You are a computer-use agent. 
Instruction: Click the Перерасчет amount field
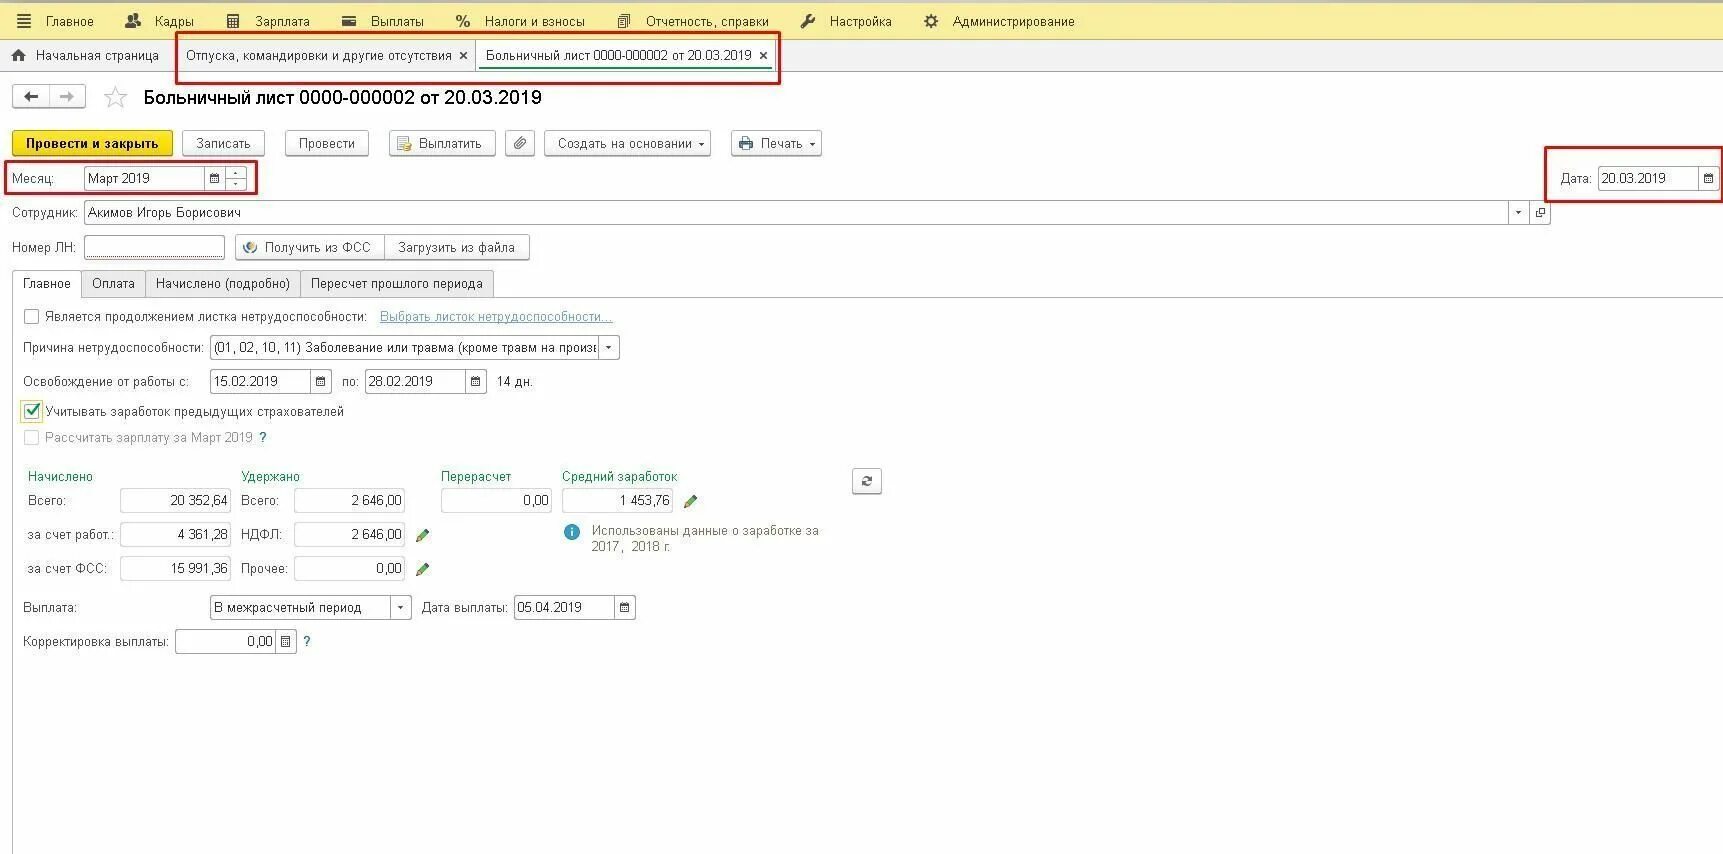click(x=496, y=501)
